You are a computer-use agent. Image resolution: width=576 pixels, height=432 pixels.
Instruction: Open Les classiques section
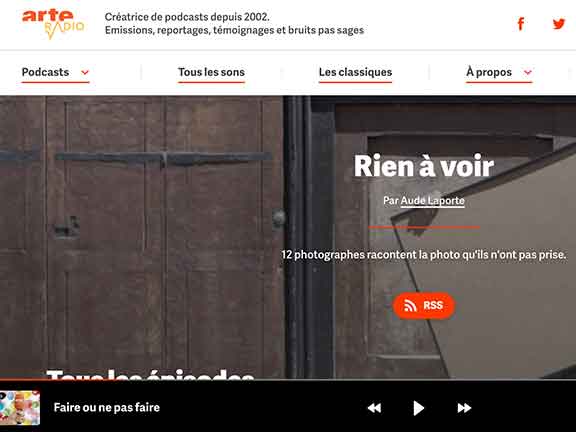355,72
